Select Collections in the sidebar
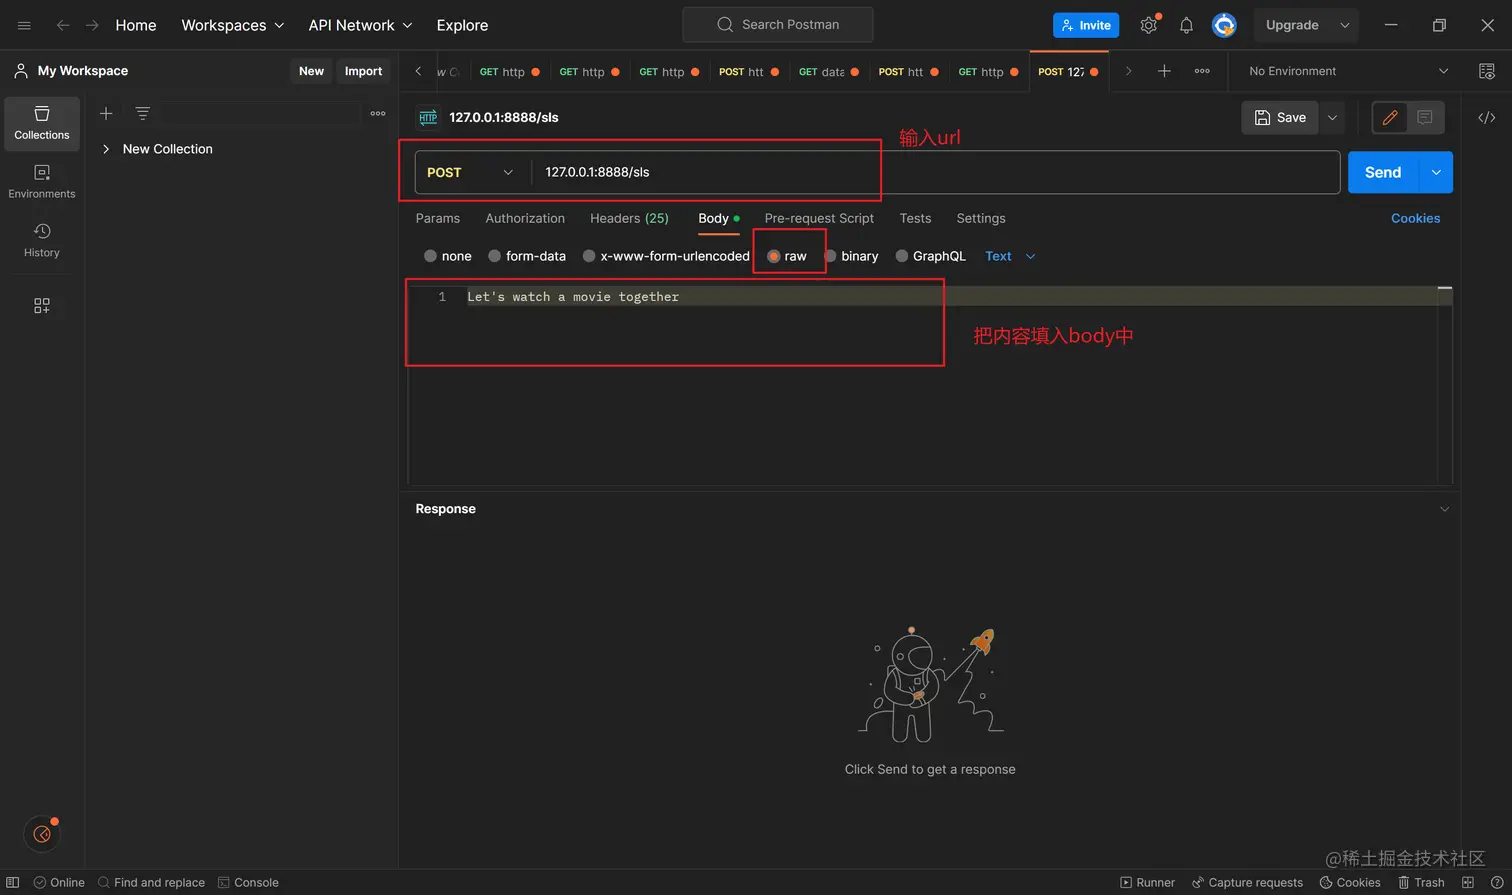The width and height of the screenshot is (1512, 895). point(42,123)
